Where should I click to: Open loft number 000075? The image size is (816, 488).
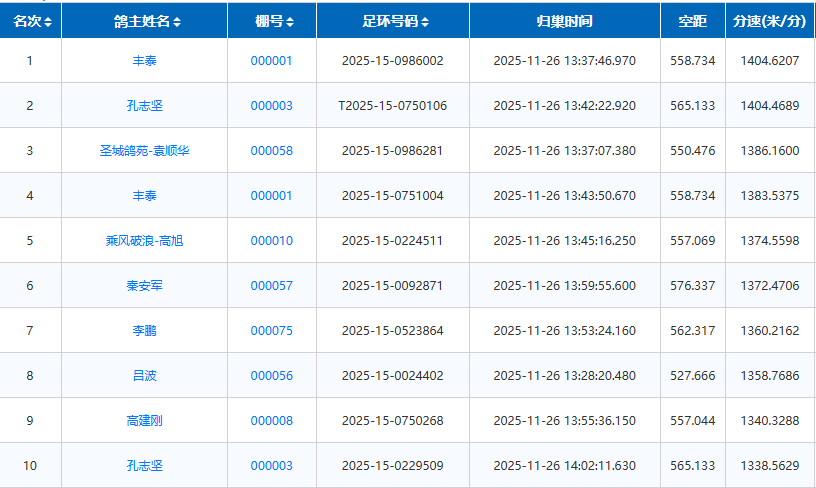pos(271,331)
